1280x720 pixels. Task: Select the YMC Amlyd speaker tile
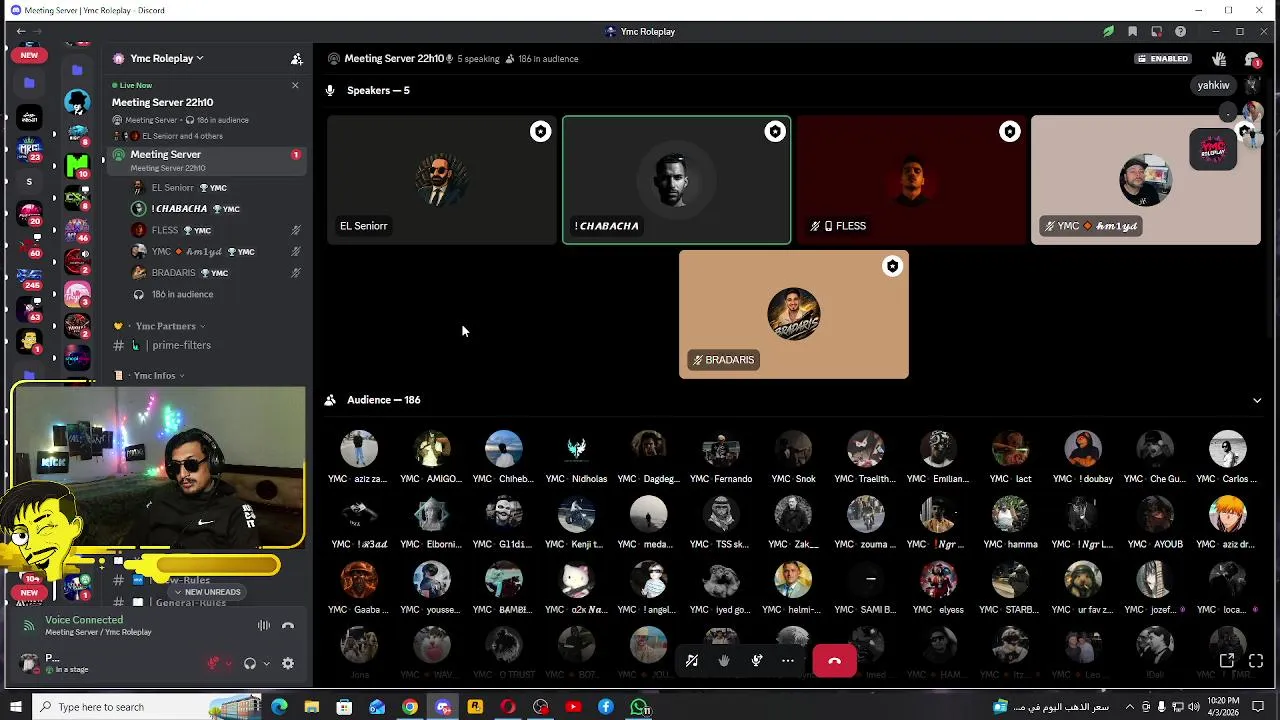coord(1146,180)
